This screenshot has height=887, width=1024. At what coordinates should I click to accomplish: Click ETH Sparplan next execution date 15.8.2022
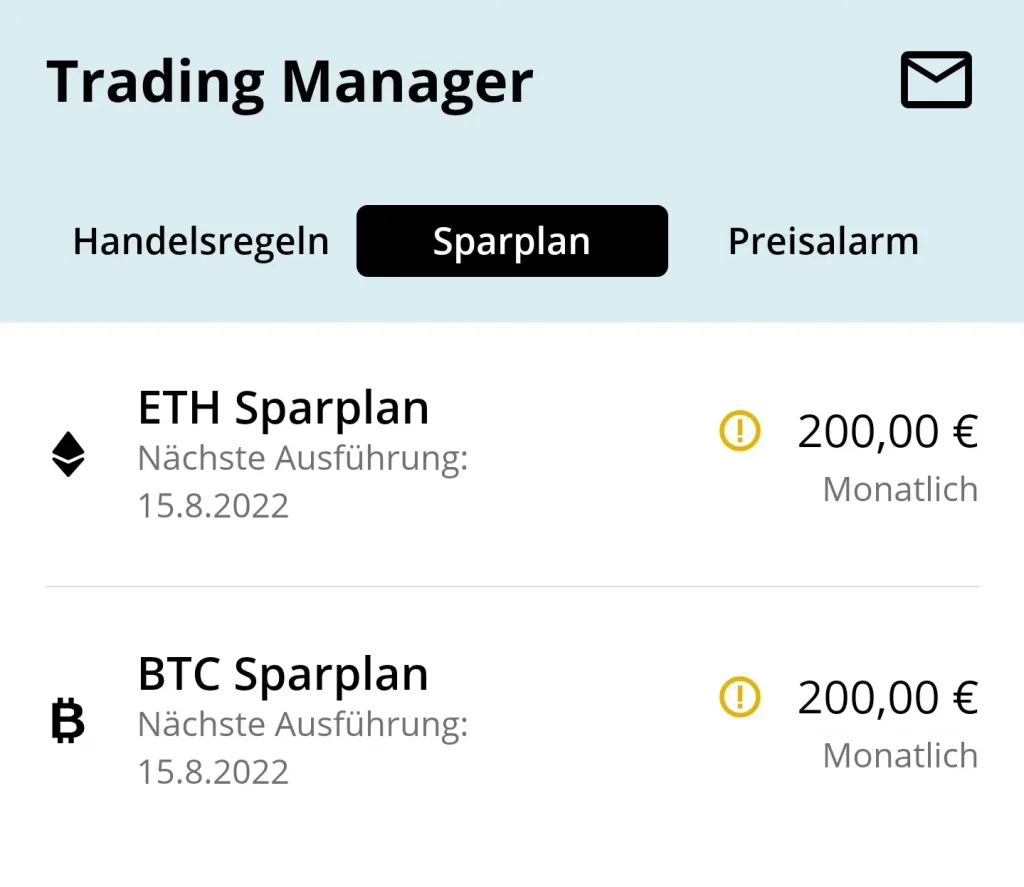(213, 505)
